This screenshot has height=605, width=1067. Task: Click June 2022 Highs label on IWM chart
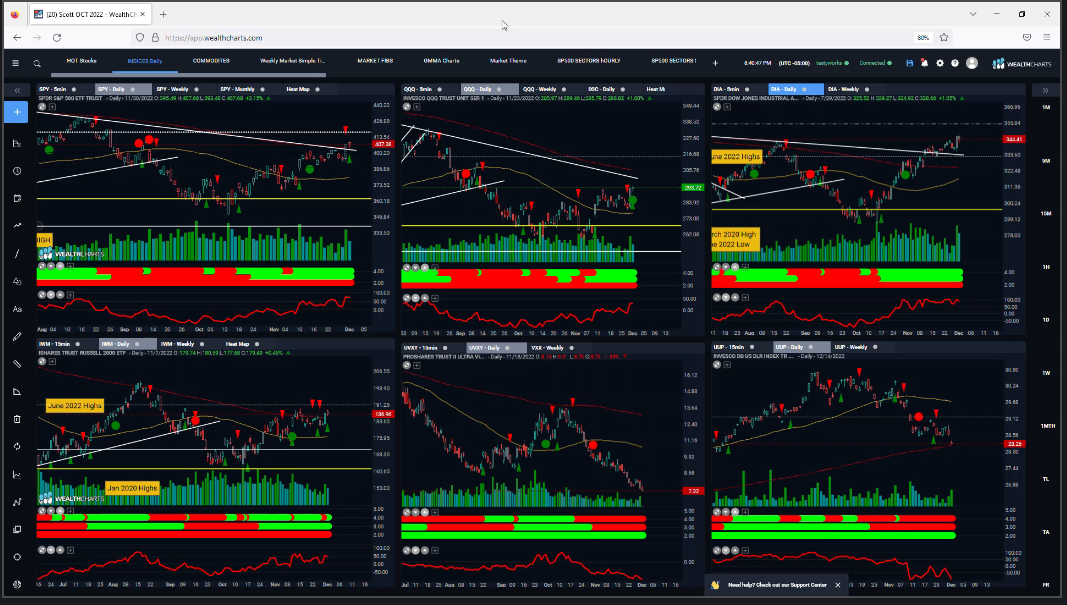[75, 406]
